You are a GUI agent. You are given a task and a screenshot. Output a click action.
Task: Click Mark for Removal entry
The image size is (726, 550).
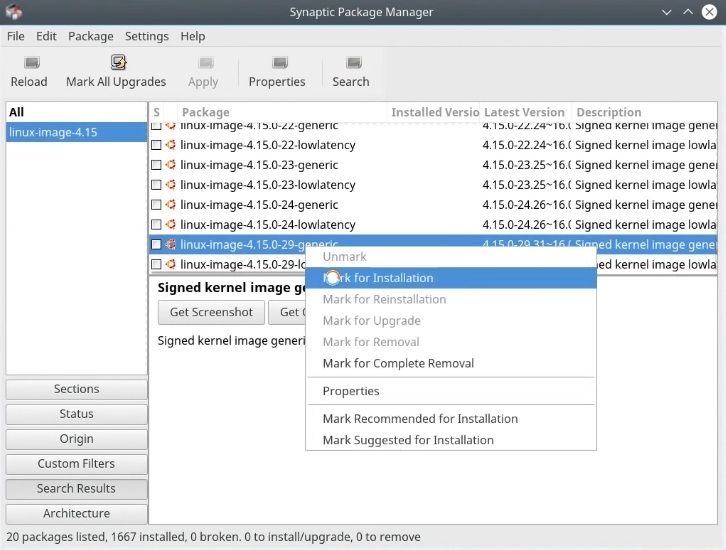[x=451, y=342]
